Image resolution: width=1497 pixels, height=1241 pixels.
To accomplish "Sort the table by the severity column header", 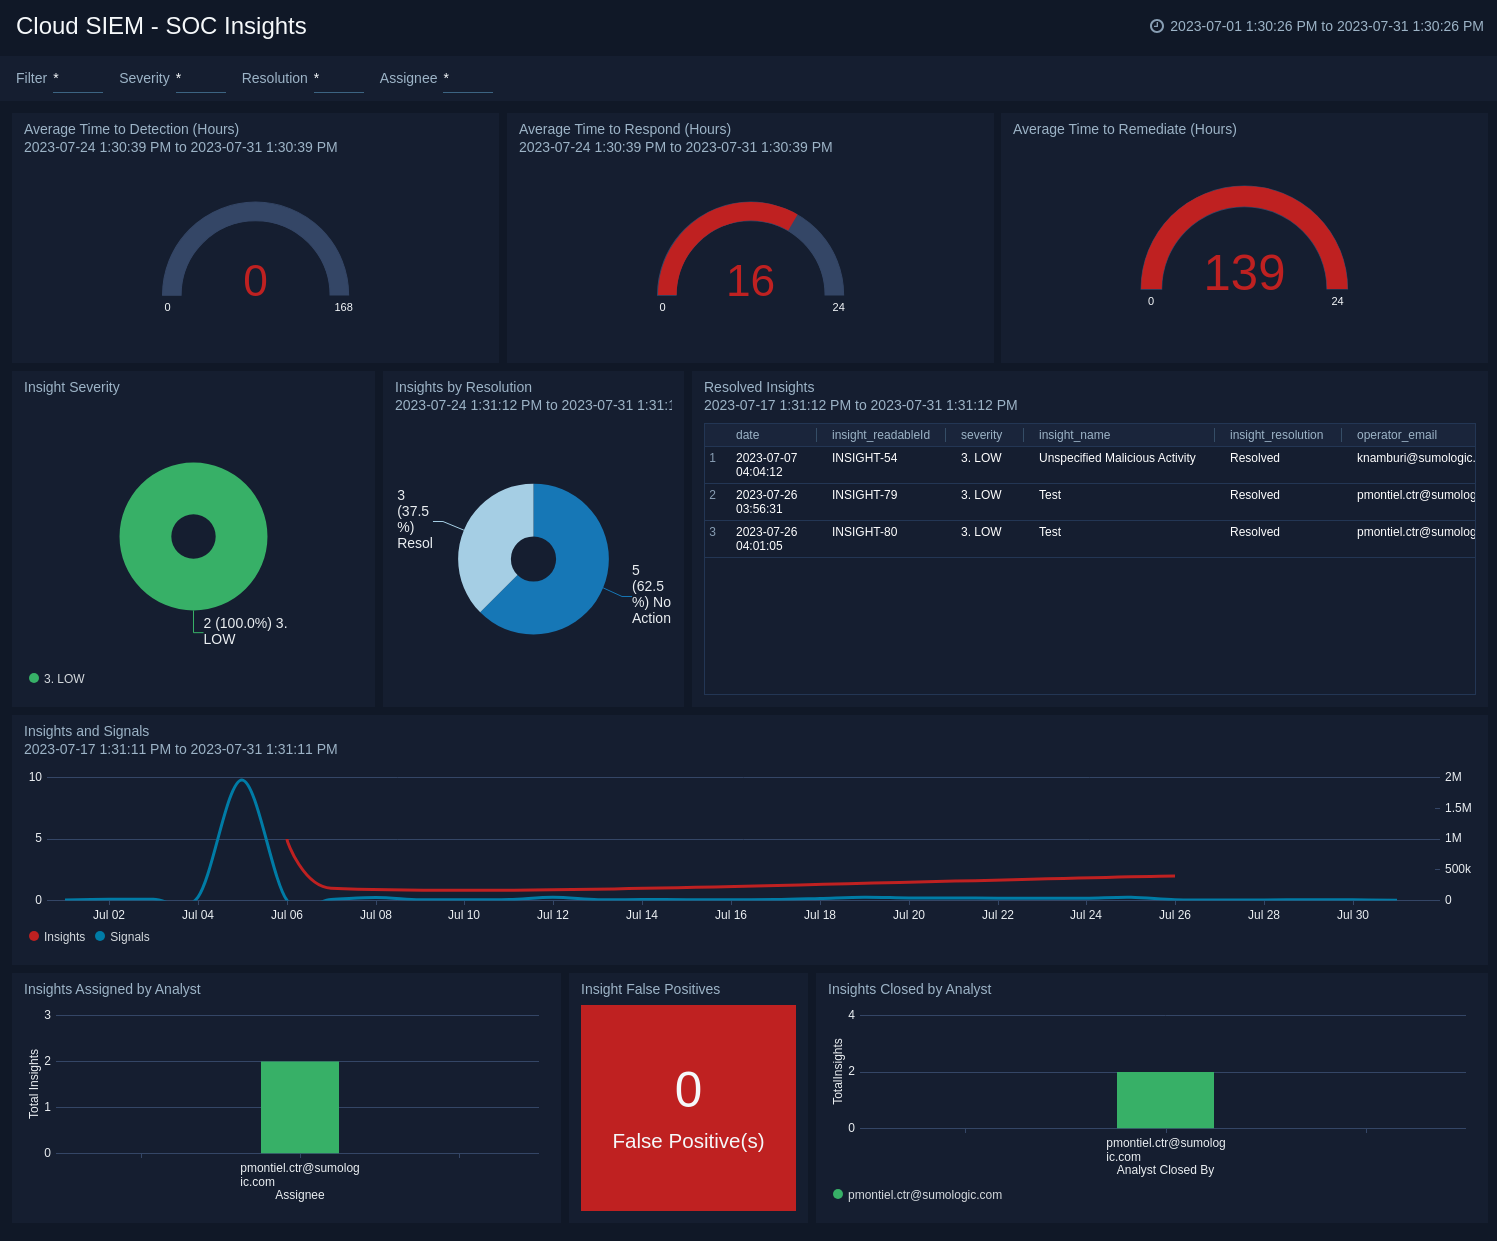I will pos(981,435).
